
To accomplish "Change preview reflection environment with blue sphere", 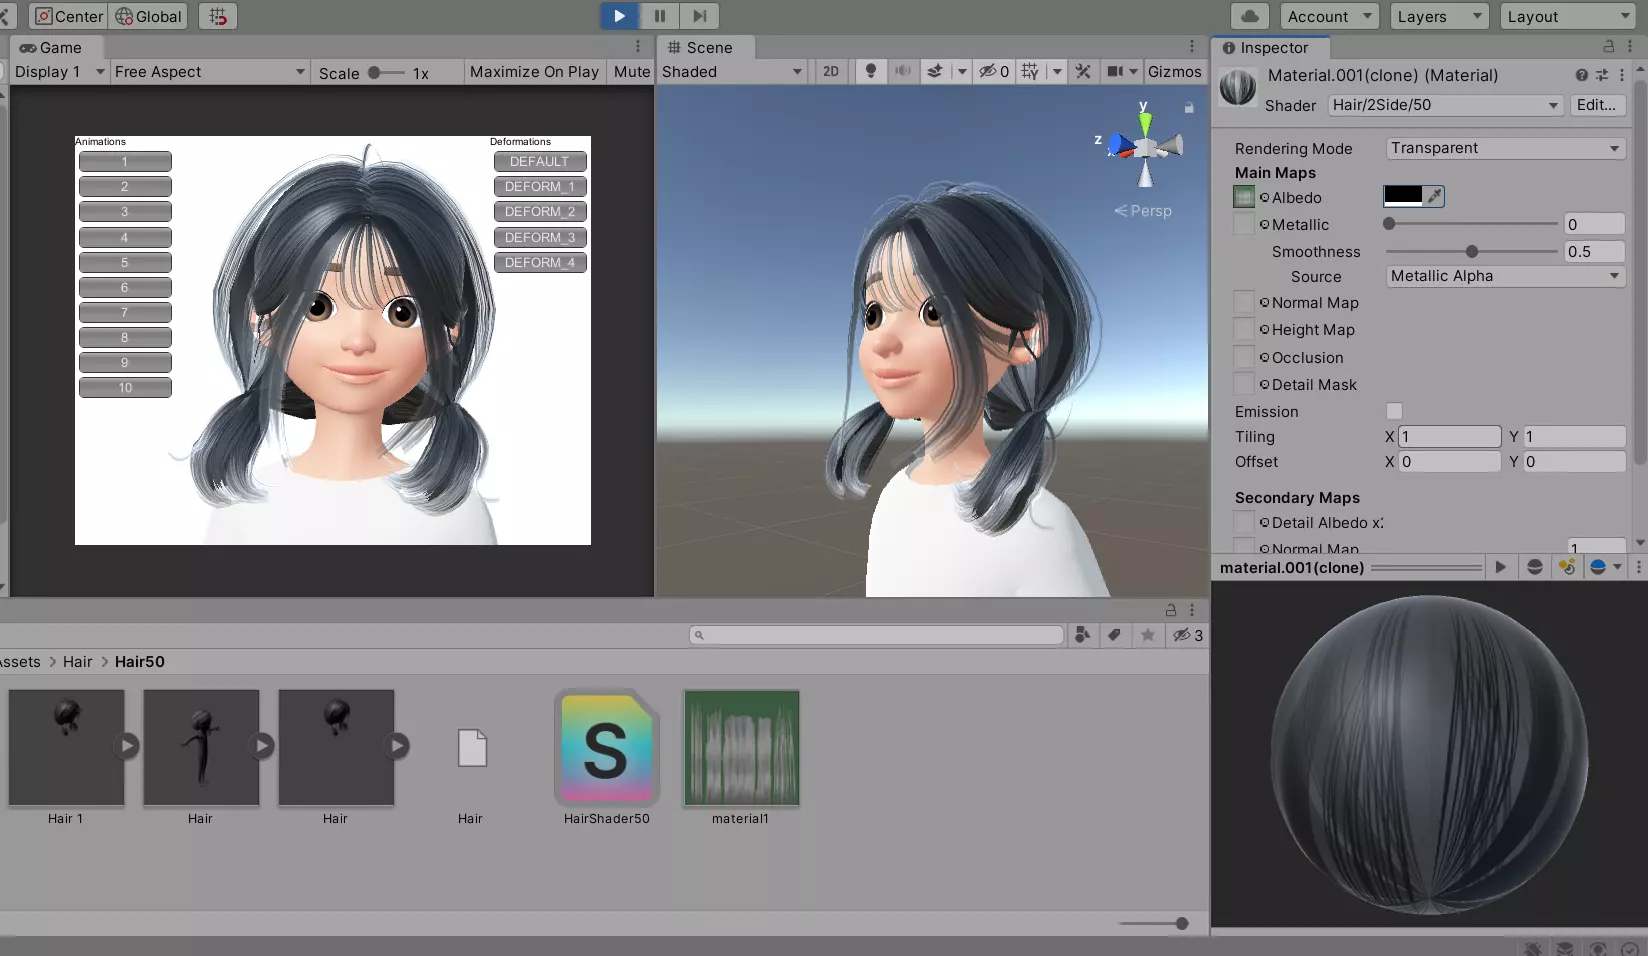I will click(x=1598, y=567).
